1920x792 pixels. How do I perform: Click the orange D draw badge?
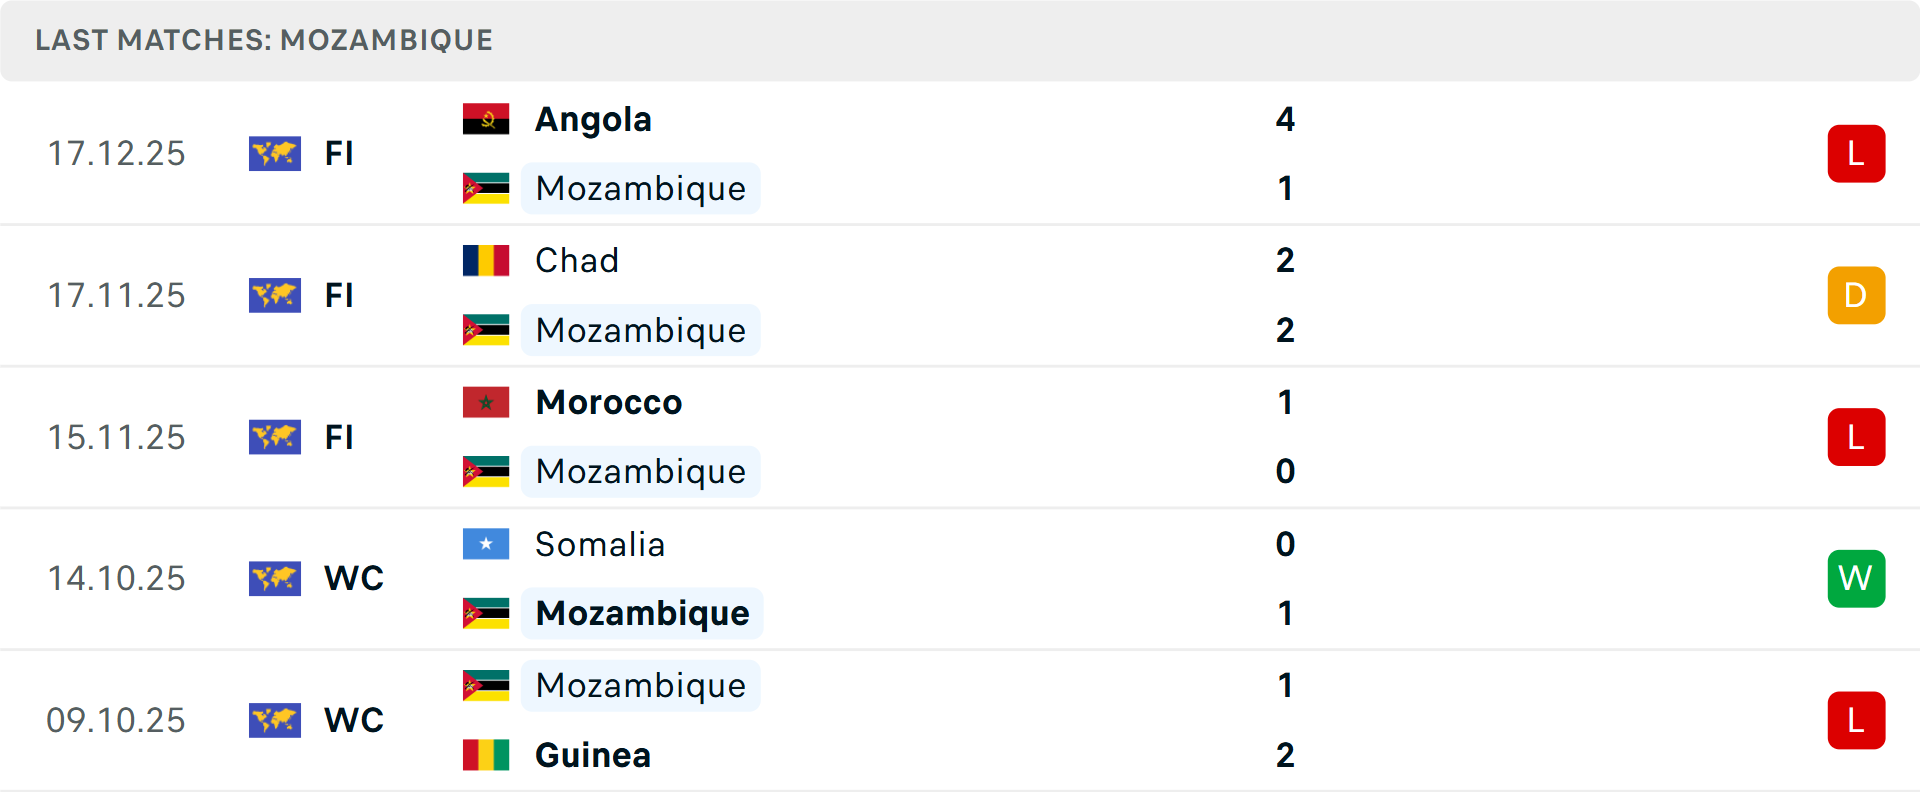1856,296
